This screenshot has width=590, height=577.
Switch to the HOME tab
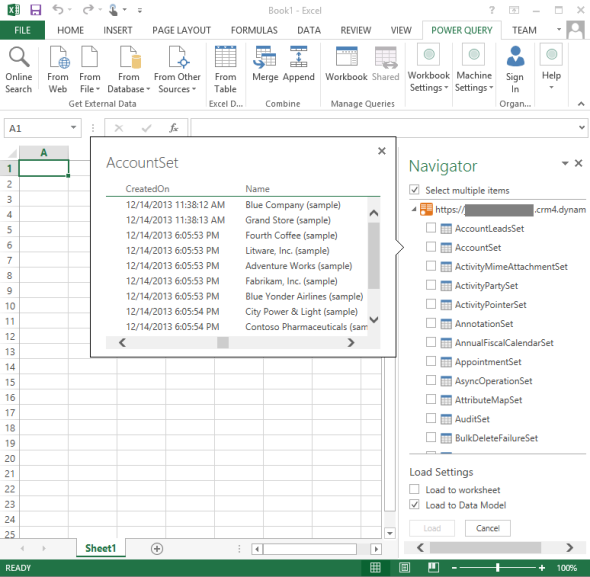click(70, 30)
